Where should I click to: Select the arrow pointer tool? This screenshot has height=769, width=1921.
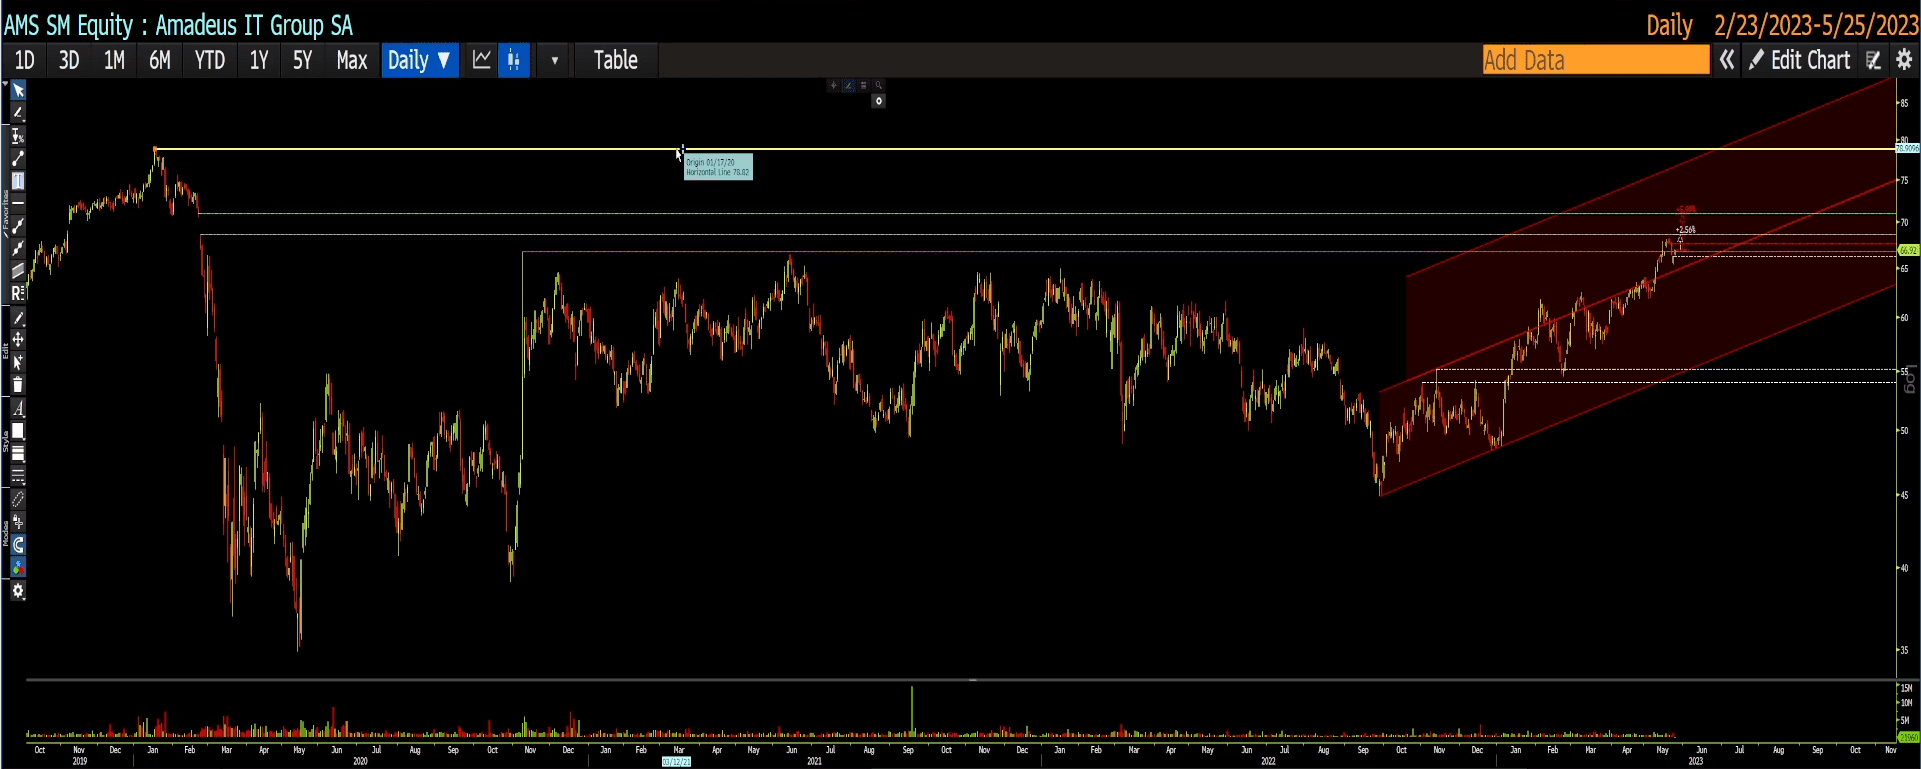pyautogui.click(x=18, y=91)
